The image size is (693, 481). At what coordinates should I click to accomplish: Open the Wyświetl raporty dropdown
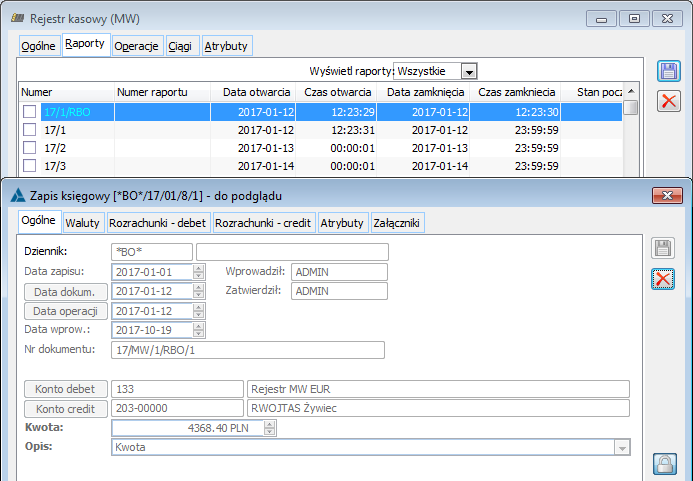pyautogui.click(x=469, y=71)
